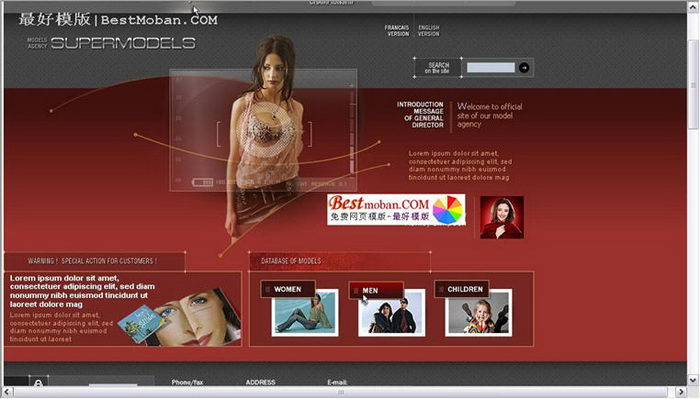
Task: Click the padlock icon in footer
Action: coord(38,382)
